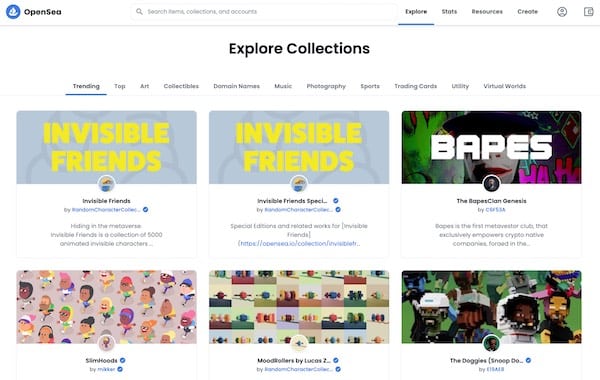Open the Photography category tab
Screen dimensions: 600x380
point(326,86)
